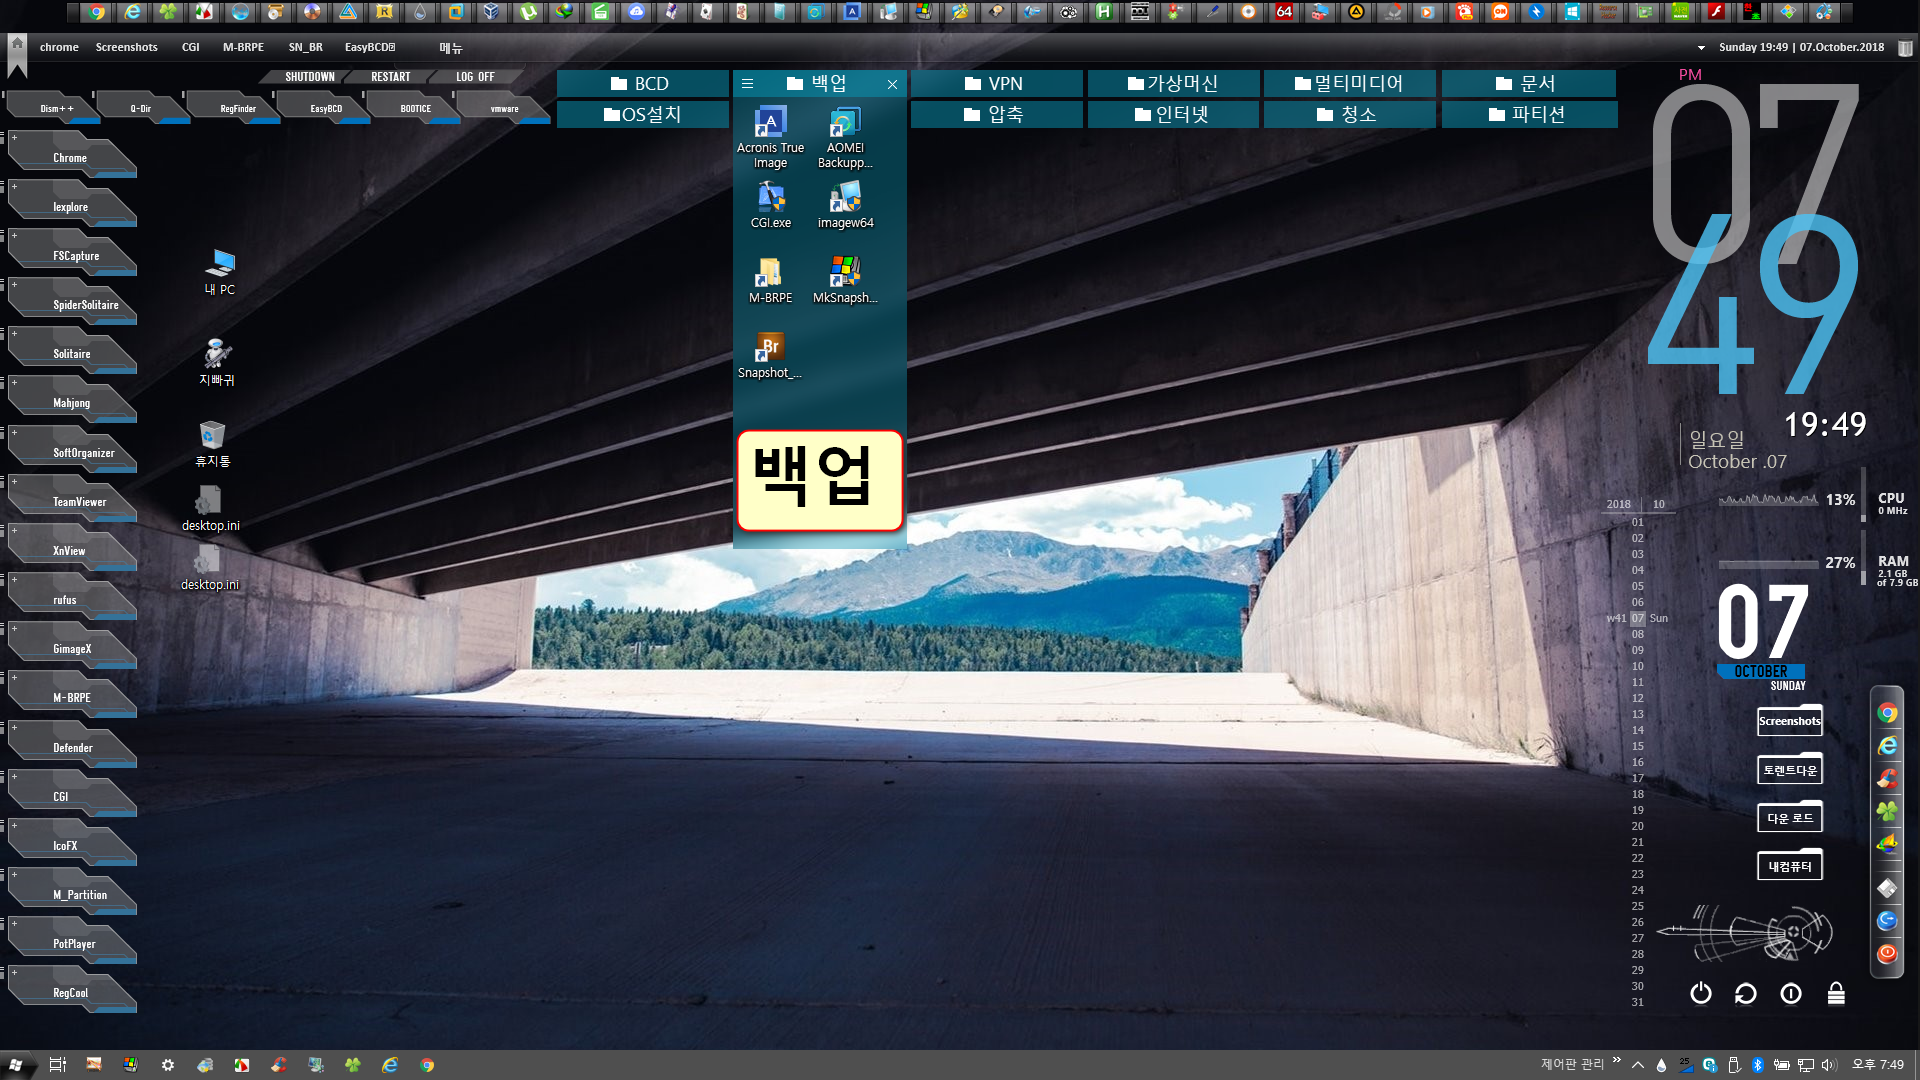1920x1080 pixels.
Task: Open the volume speaker tray icon
Action: pos(1829,1065)
